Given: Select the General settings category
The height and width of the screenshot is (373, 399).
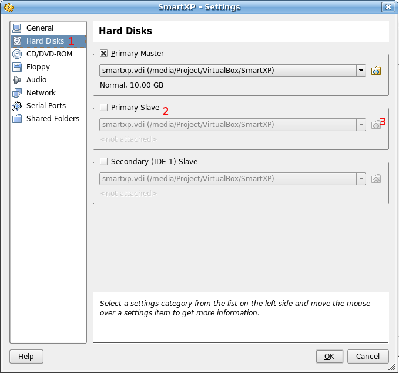Looking at the screenshot, I should (x=48, y=28).
